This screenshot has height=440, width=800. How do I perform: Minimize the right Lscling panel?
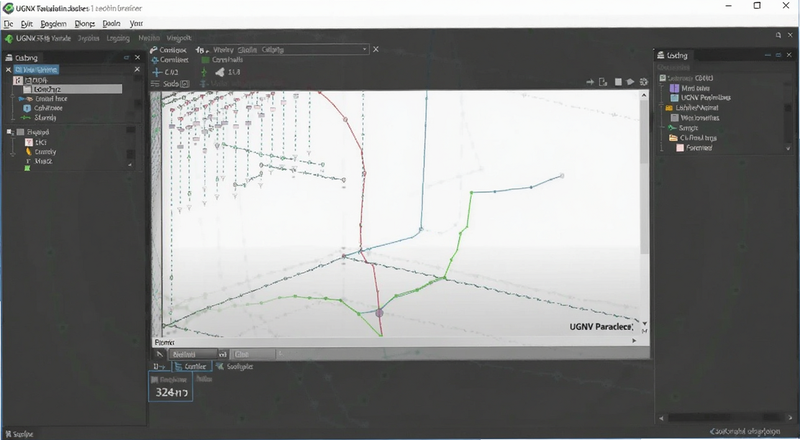click(768, 55)
